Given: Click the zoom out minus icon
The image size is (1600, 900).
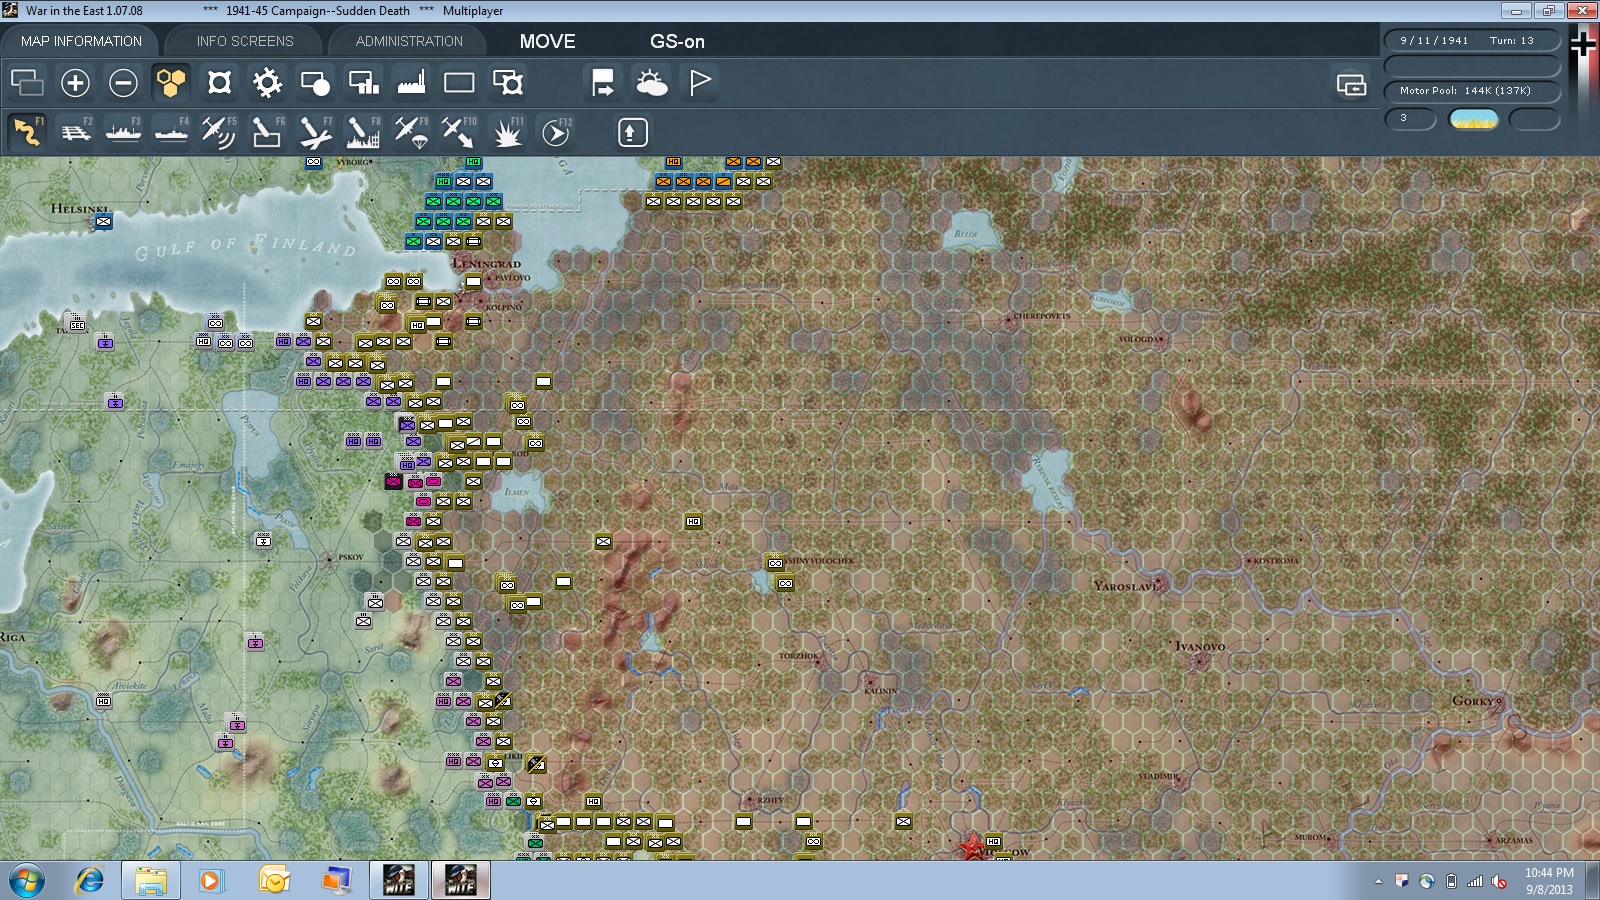Looking at the screenshot, I should coord(123,83).
